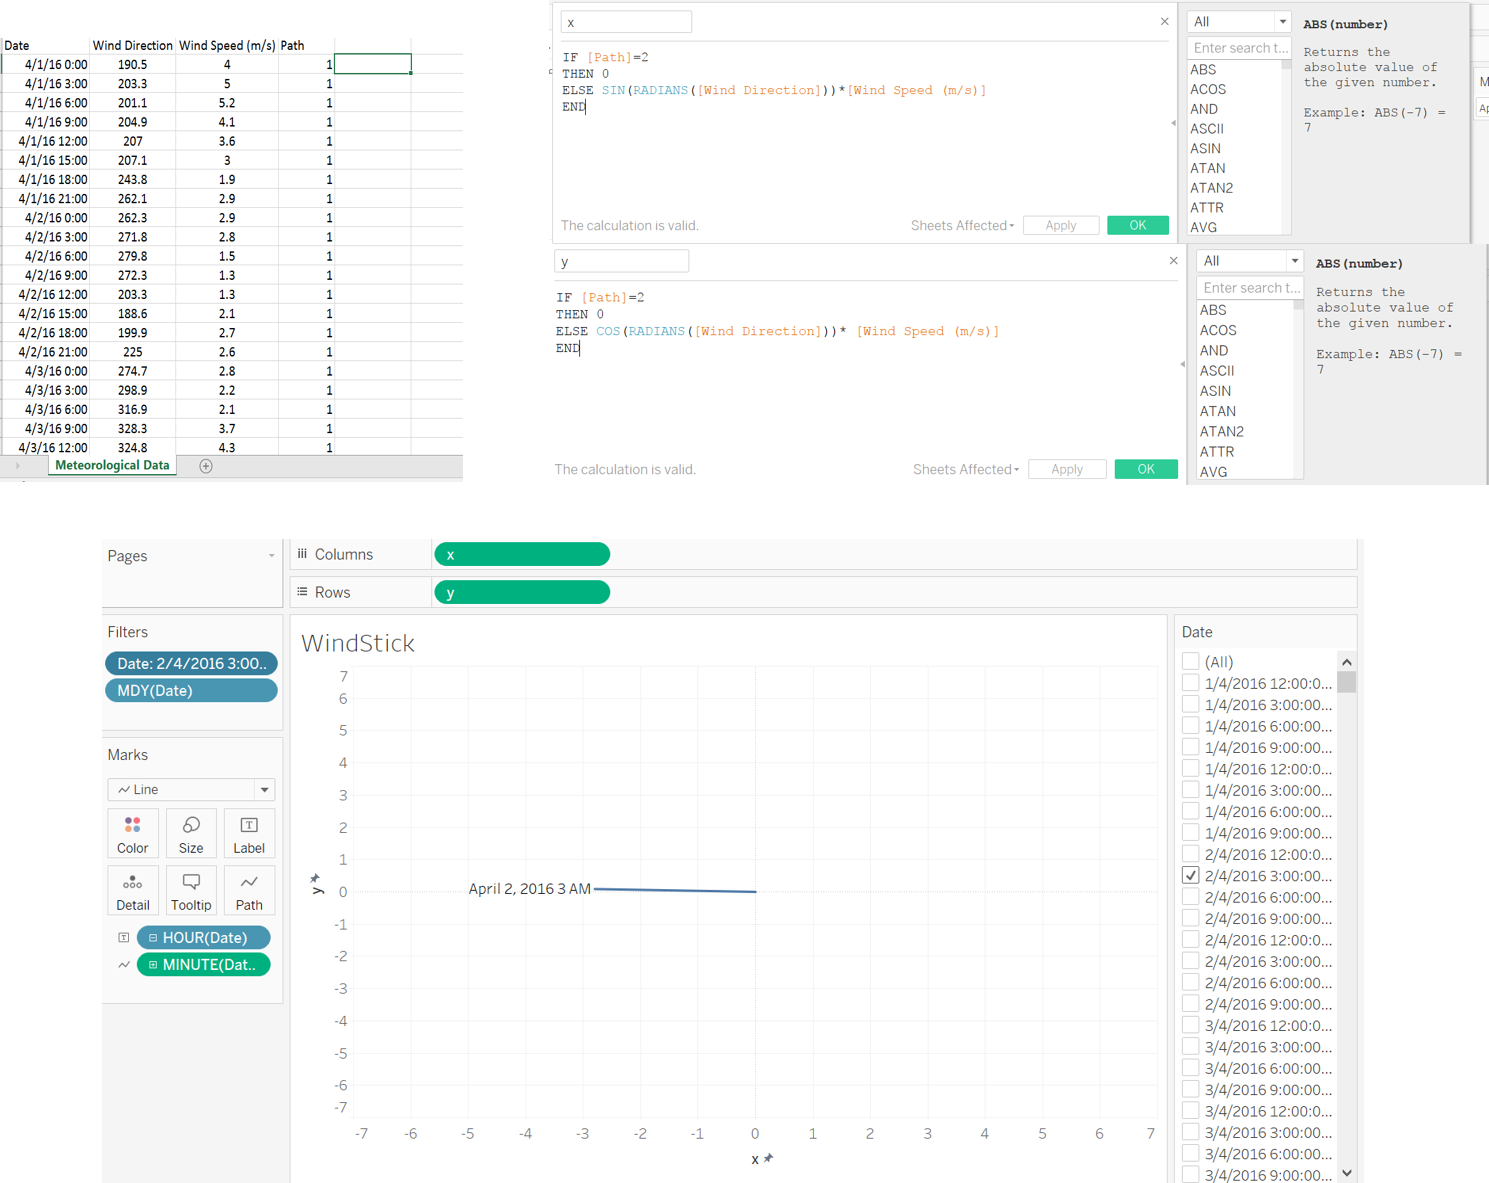The image size is (1489, 1183).
Task: Select wind direction cell 324.8
Action: pyautogui.click(x=132, y=448)
